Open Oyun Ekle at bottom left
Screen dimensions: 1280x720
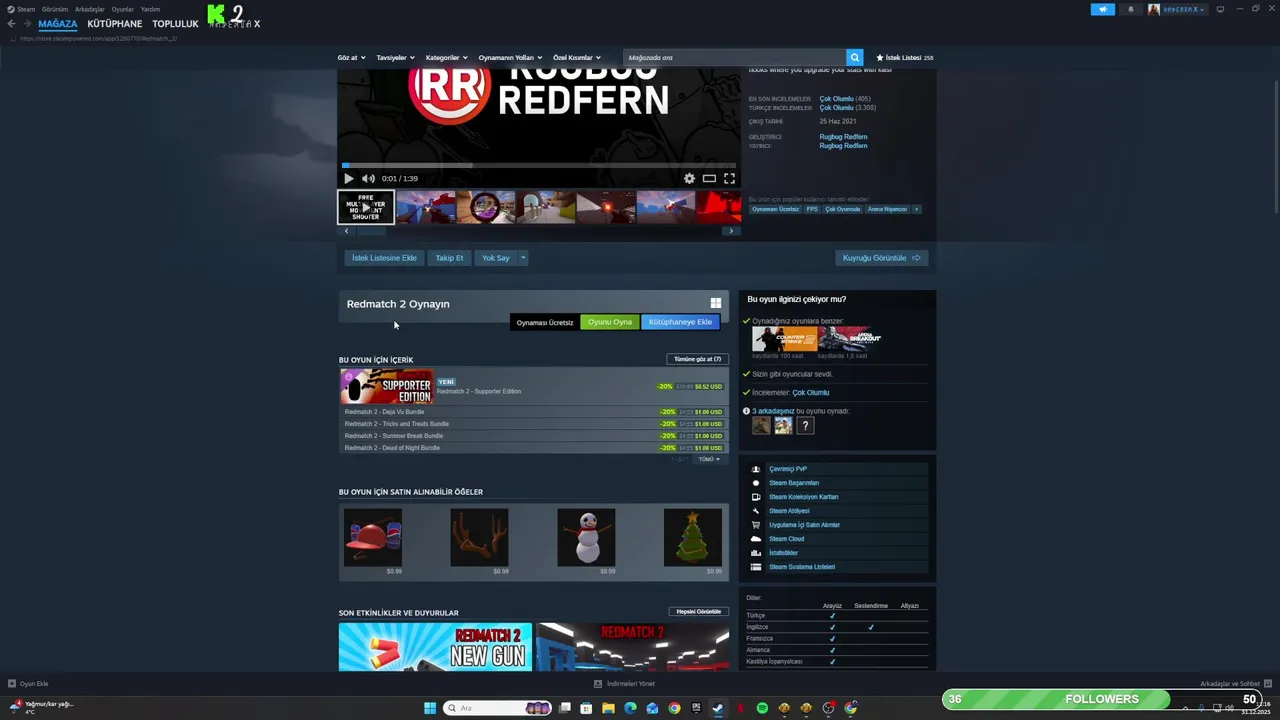28,684
